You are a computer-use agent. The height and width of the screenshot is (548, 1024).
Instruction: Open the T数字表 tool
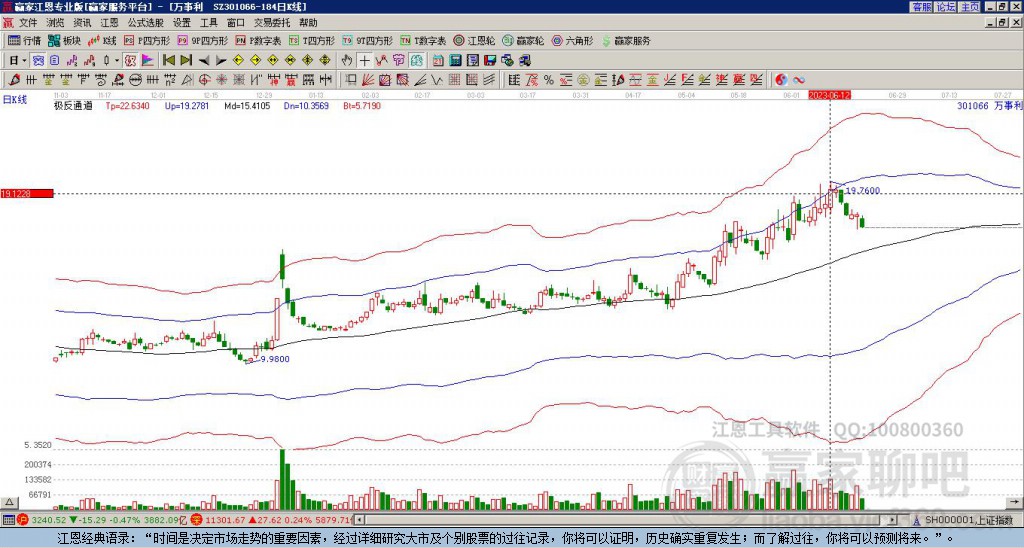click(423, 40)
